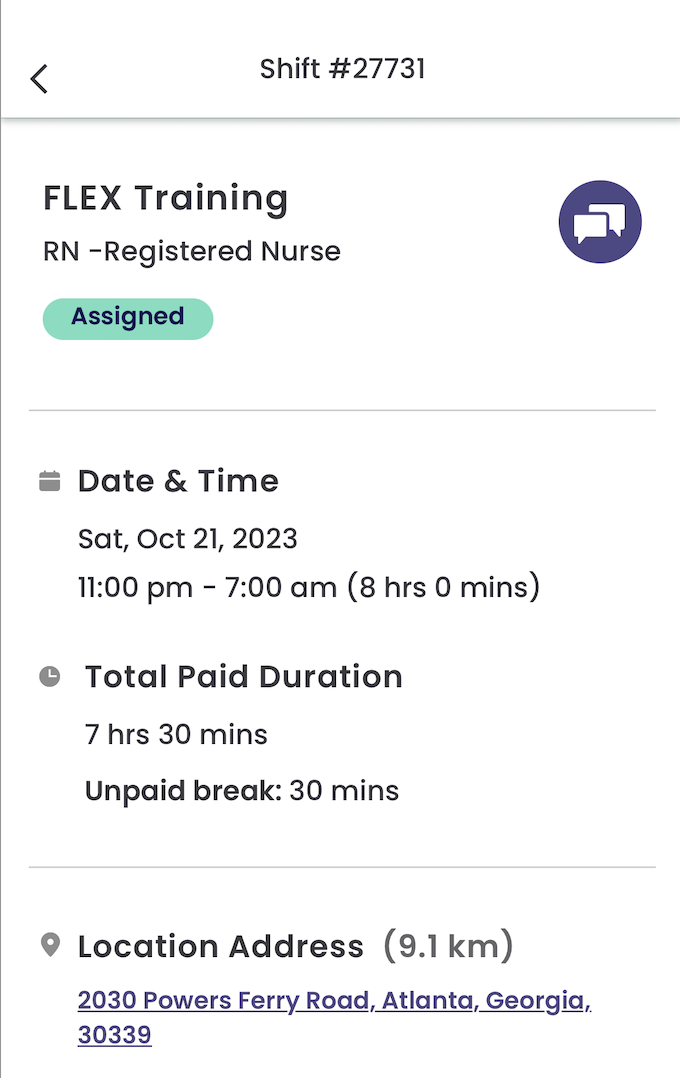This screenshot has width=680, height=1078.
Task: Click the map pin icon beside Location Address
Action: (50, 945)
